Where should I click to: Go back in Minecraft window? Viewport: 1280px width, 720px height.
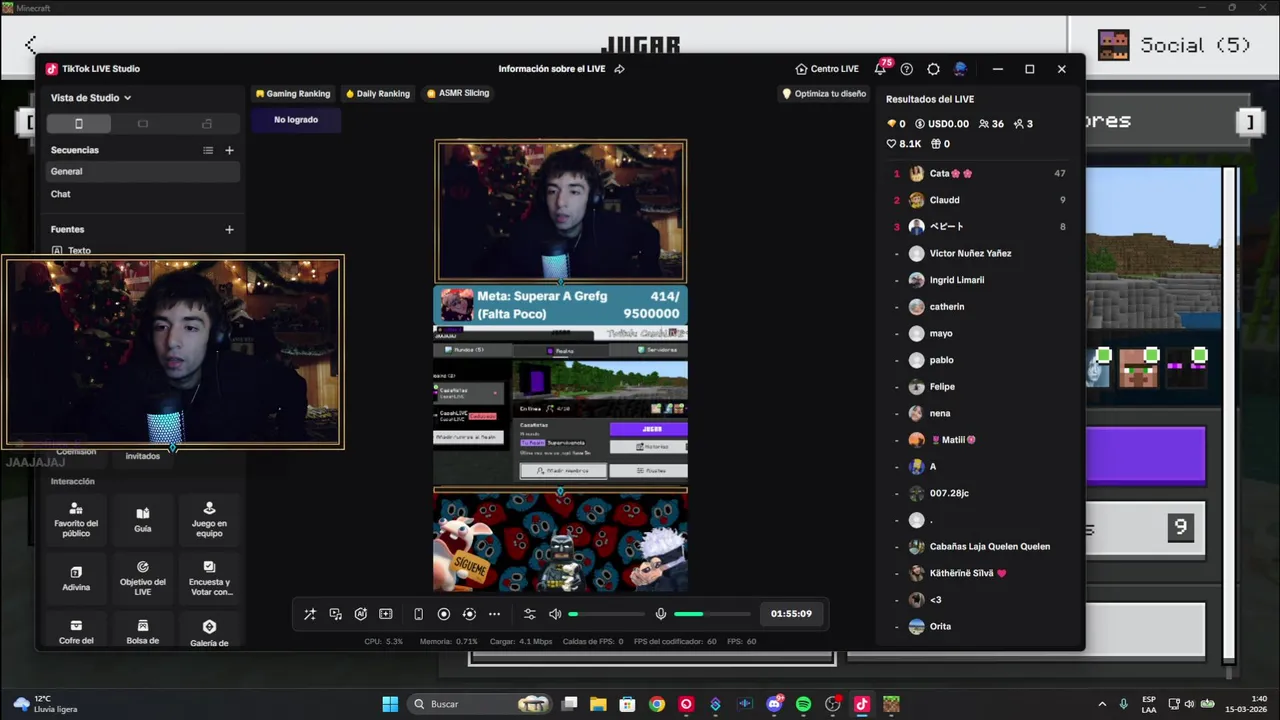[31, 45]
